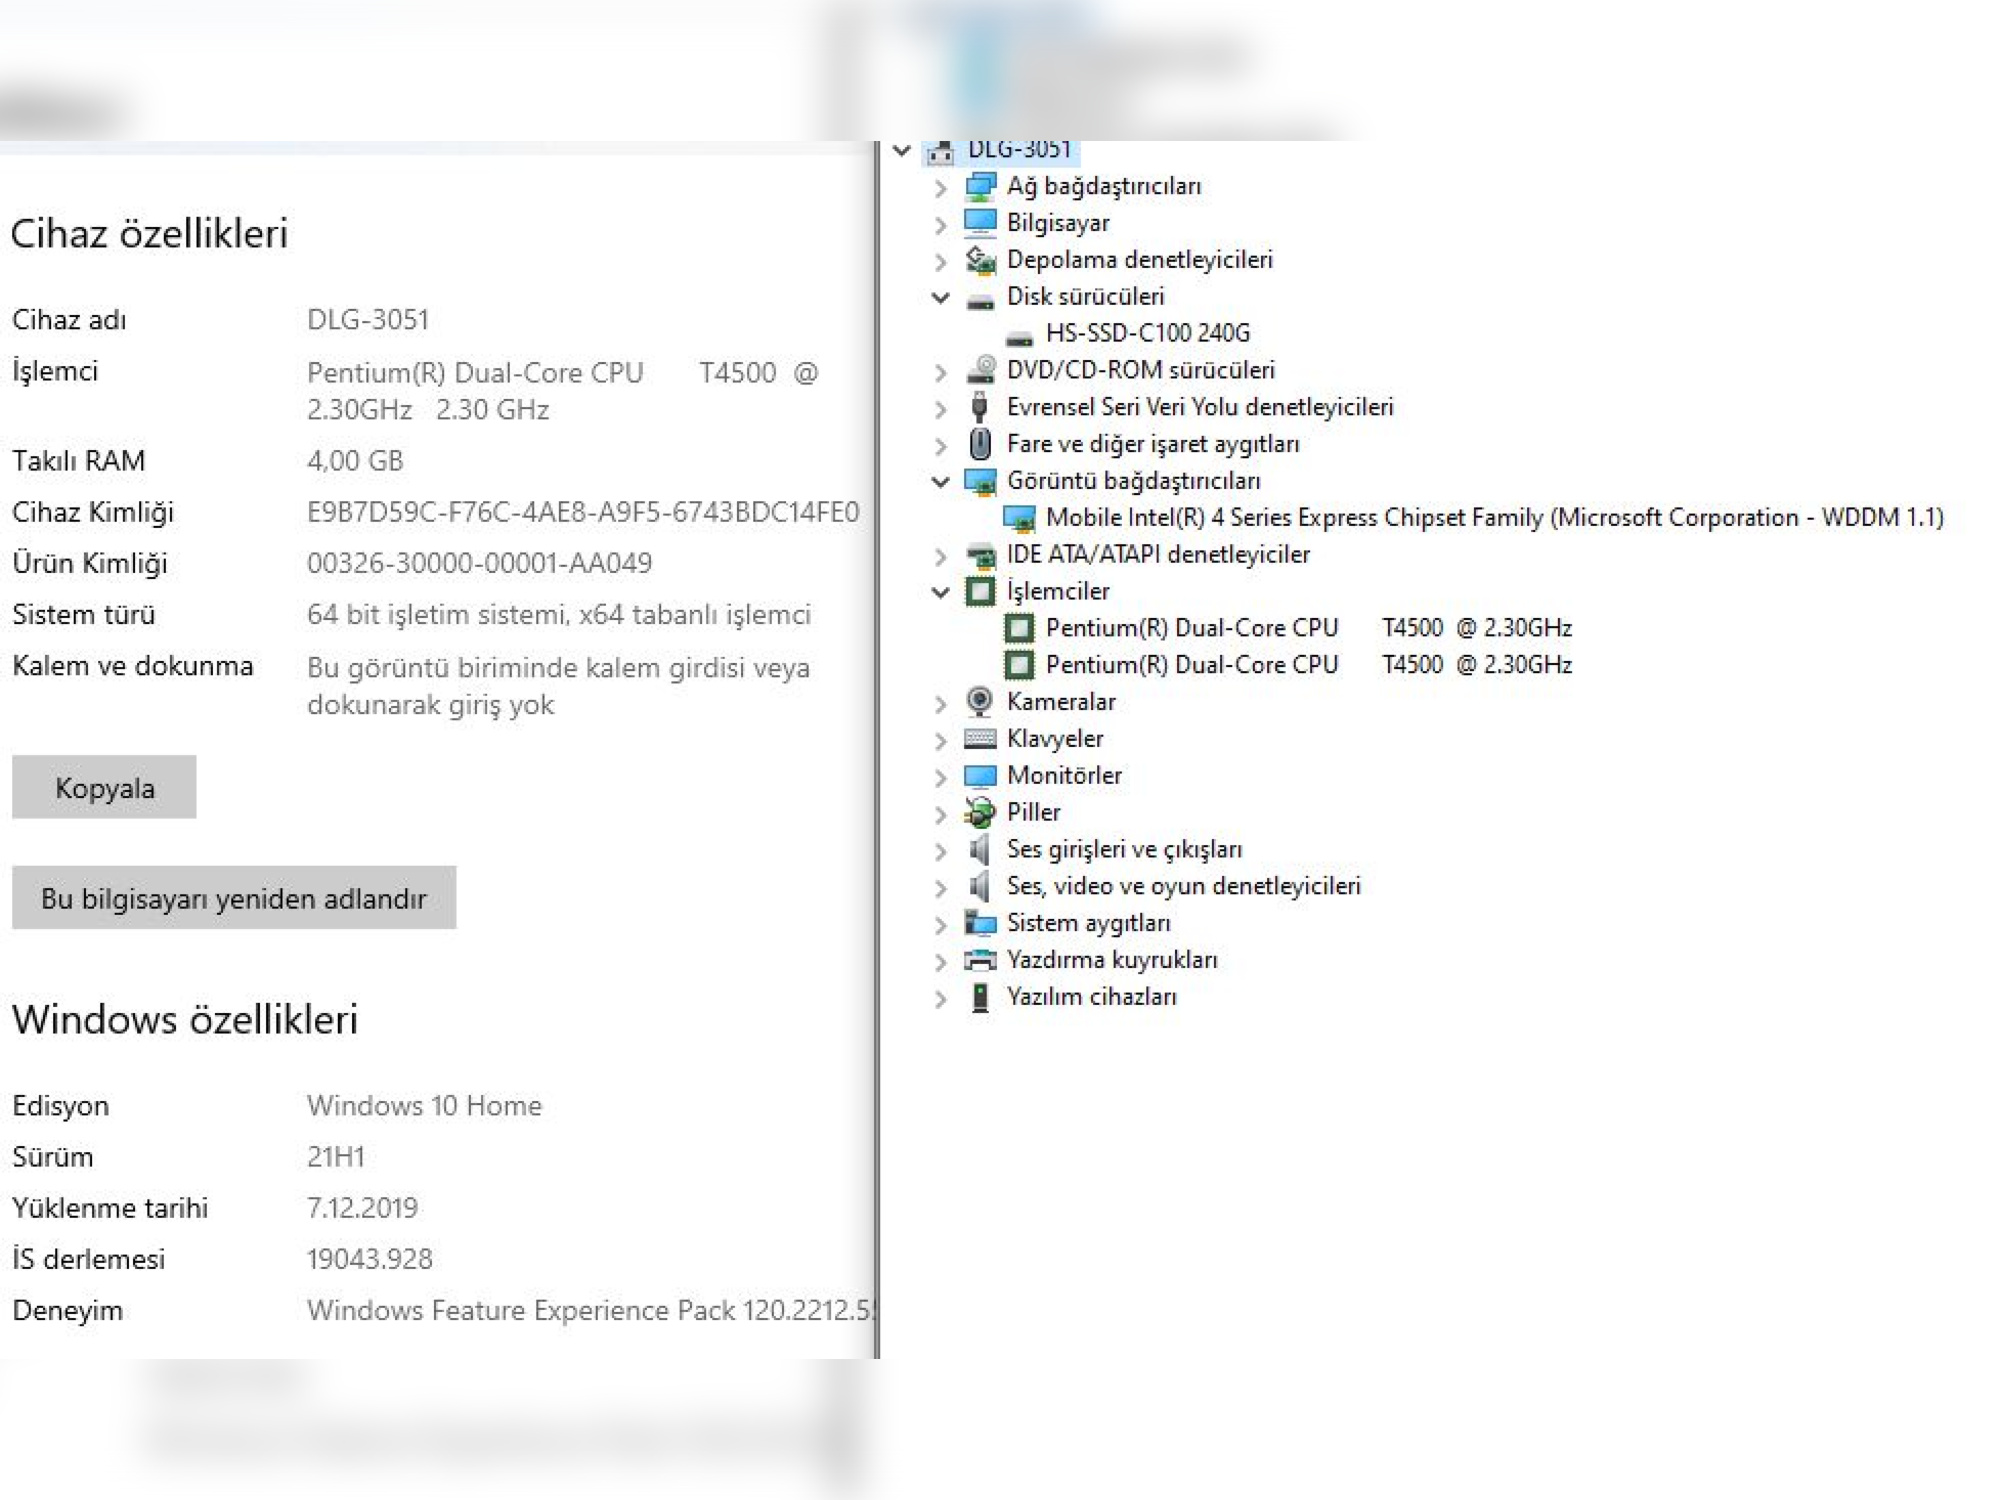Expand the Ağ bağdaştırıcıları category
The width and height of the screenshot is (2000, 1500).
940,187
